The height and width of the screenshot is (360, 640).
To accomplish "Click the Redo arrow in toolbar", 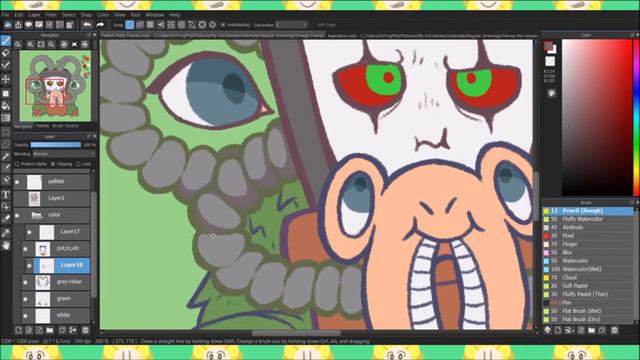I will pyautogui.click(x=100, y=25).
